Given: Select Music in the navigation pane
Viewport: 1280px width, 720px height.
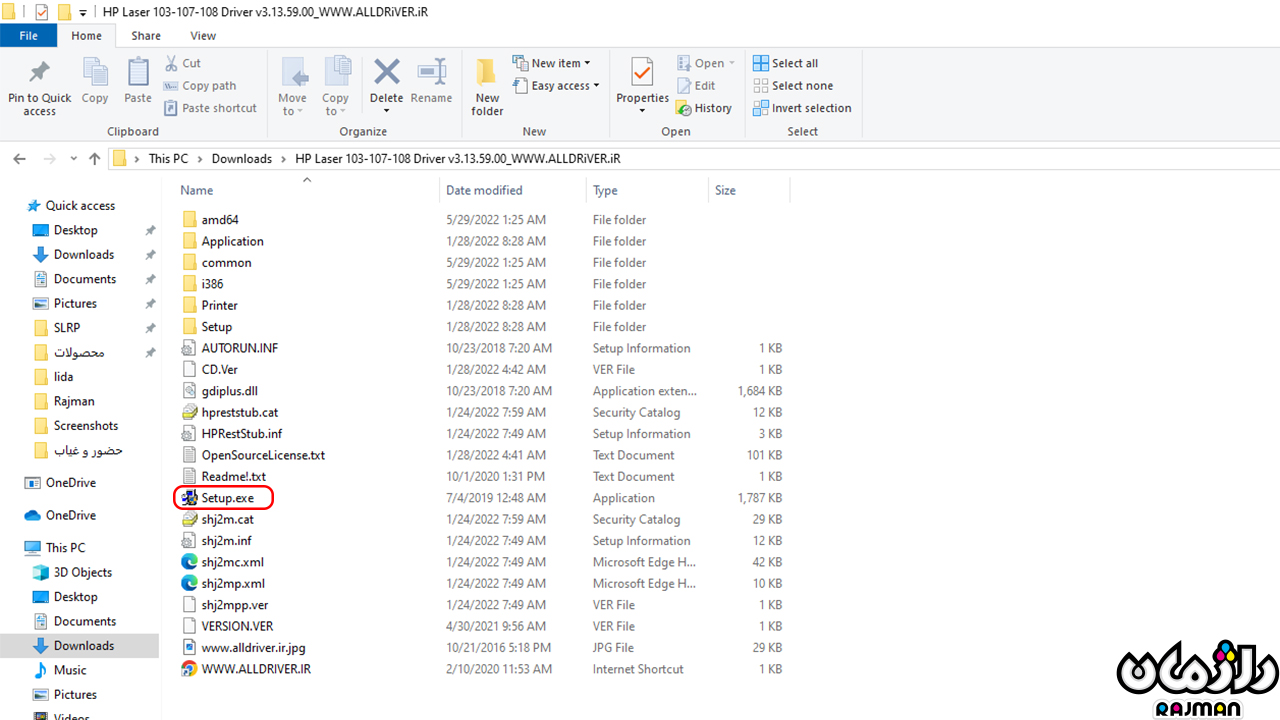Looking at the screenshot, I should pyautogui.click(x=70, y=670).
